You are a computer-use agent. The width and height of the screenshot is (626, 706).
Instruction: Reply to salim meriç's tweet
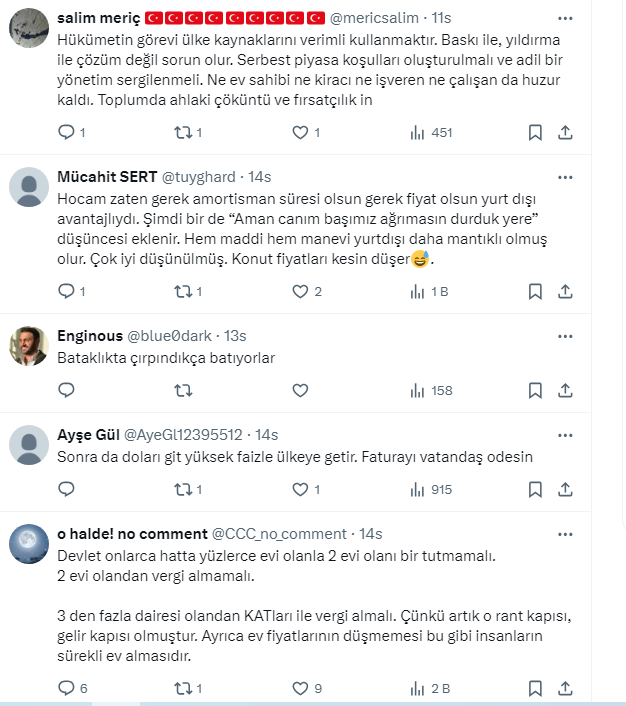click(67, 132)
